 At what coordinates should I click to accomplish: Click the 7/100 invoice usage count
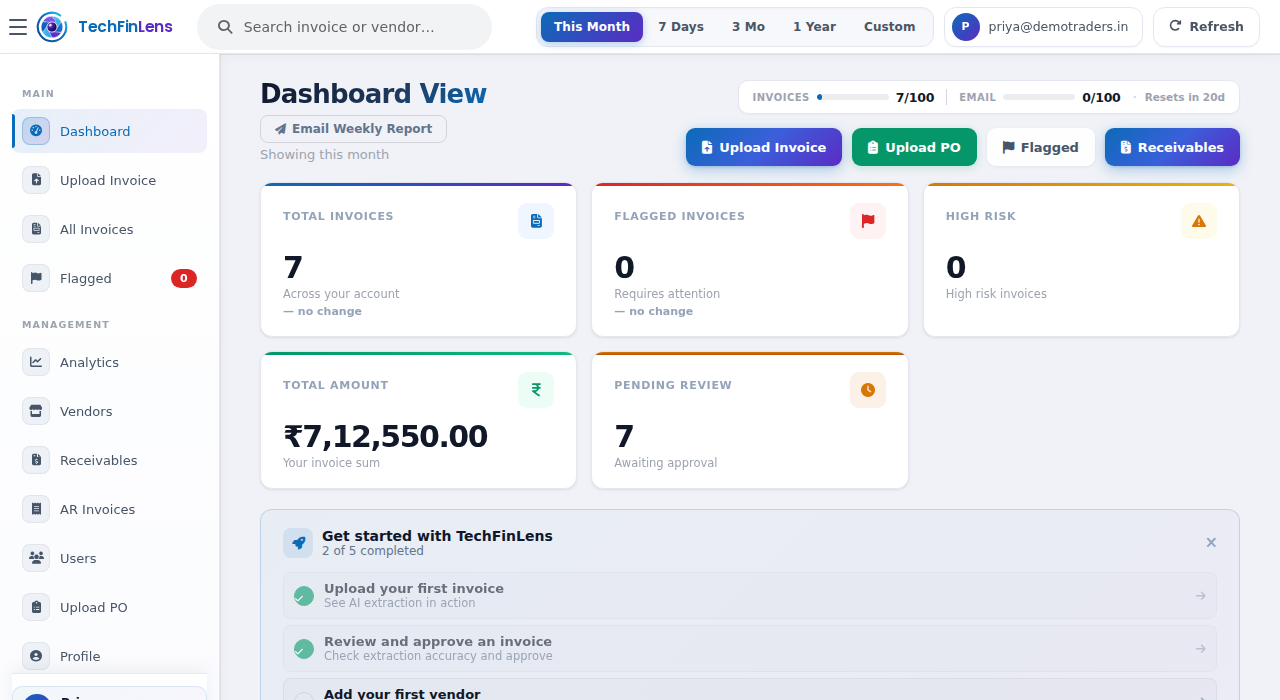pos(915,97)
